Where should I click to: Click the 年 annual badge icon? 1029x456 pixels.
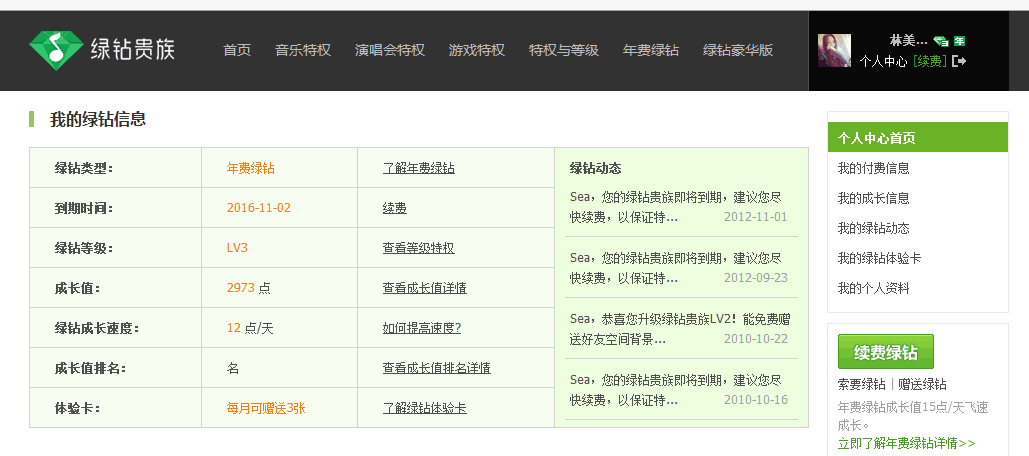click(x=959, y=41)
